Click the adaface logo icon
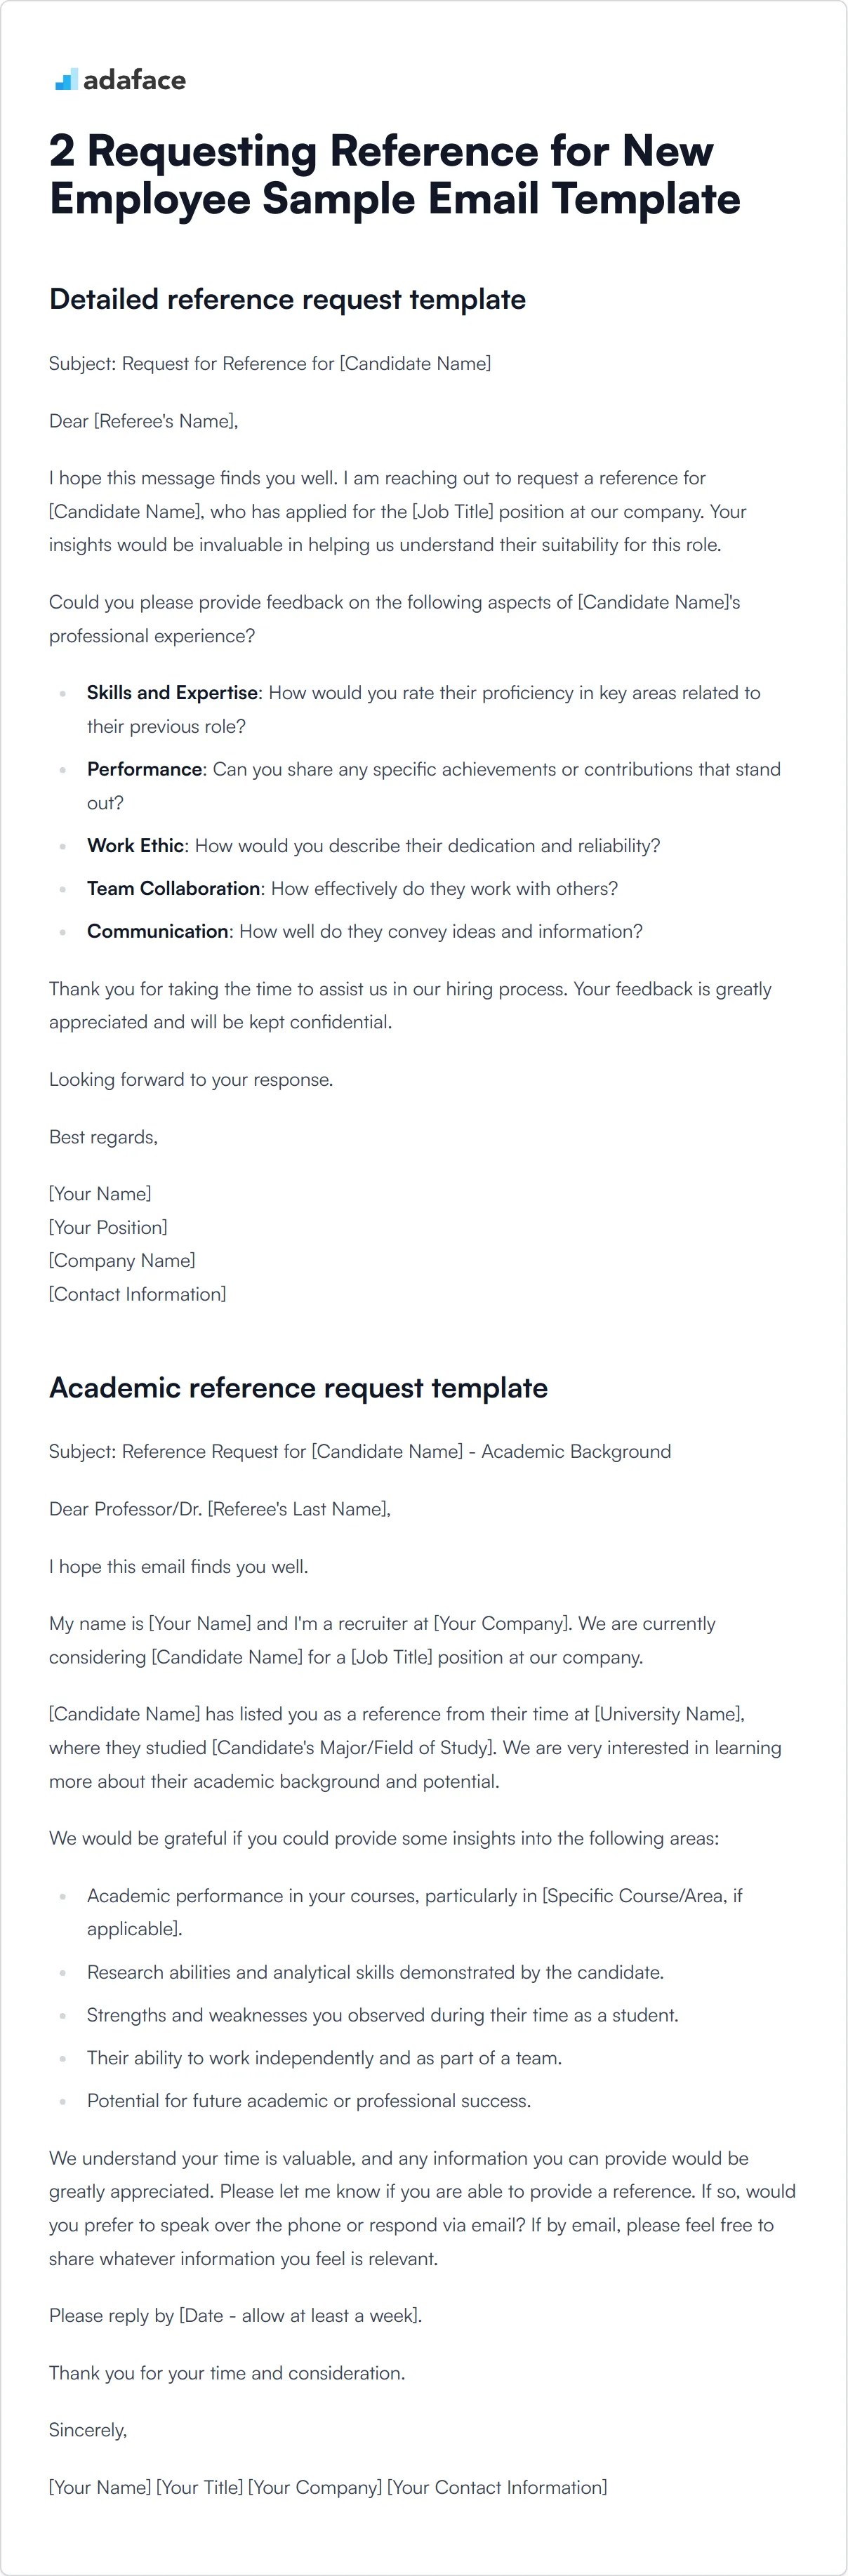This screenshot has height=2576, width=848. (66, 80)
